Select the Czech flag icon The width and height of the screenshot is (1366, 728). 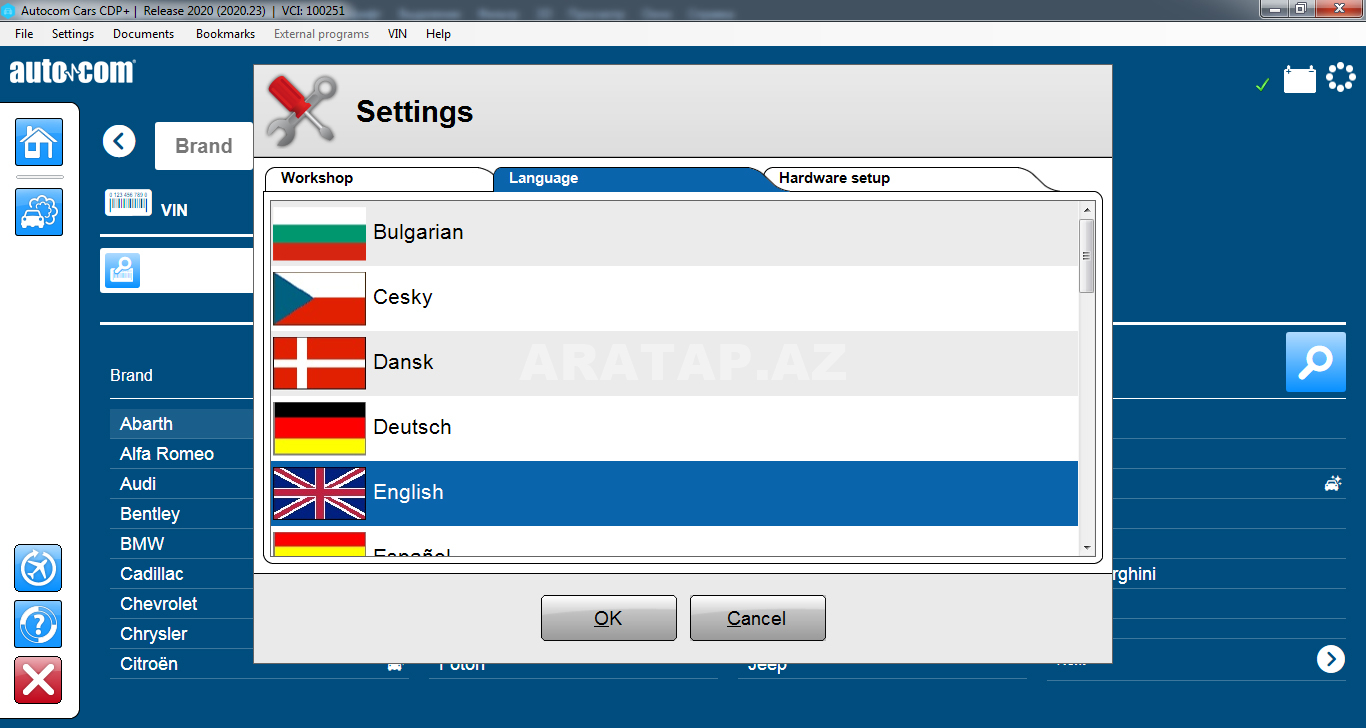(x=319, y=298)
